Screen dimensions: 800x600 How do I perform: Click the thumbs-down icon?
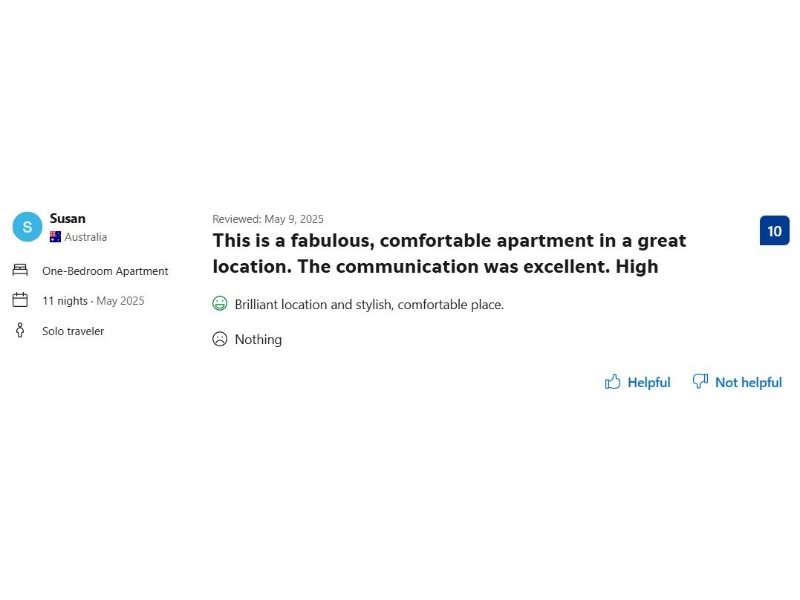[700, 381]
